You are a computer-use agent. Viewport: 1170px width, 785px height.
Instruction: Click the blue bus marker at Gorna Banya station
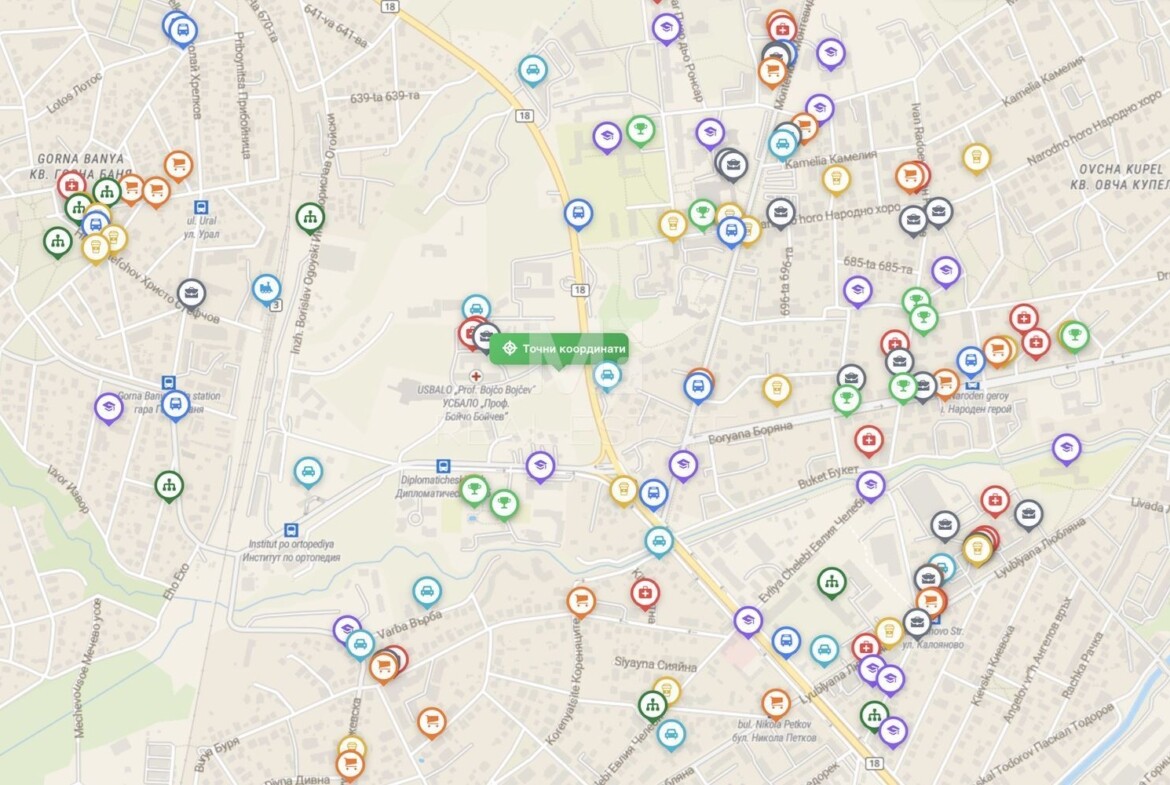point(175,405)
